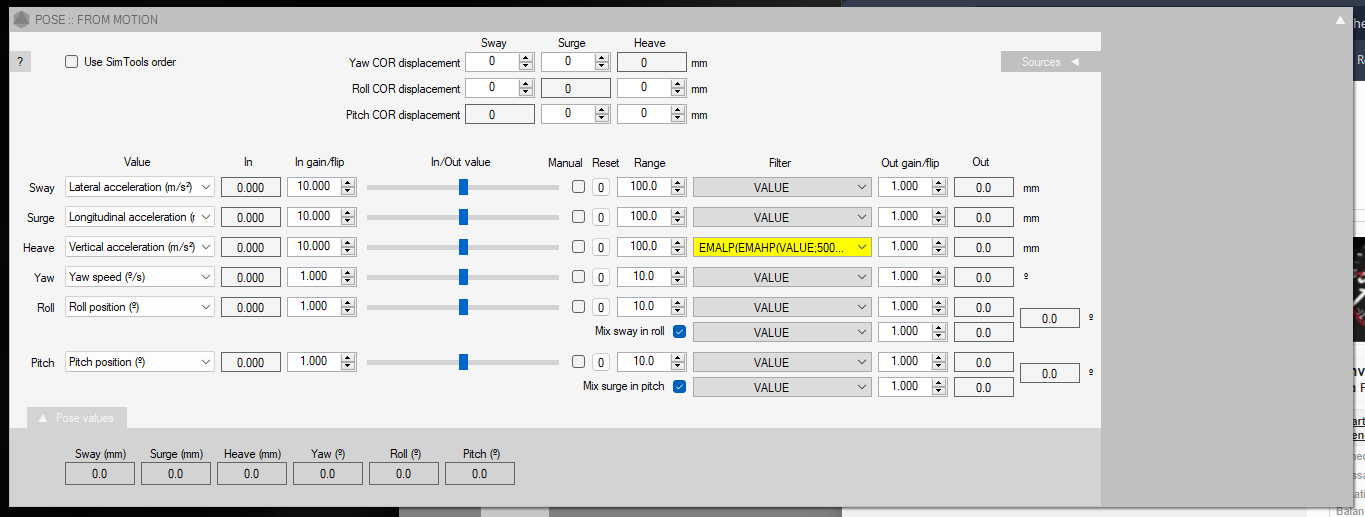This screenshot has height=517, width=1365.
Task: Click the Yaw COR displacement Surge stepper arrows
Action: pos(601,62)
